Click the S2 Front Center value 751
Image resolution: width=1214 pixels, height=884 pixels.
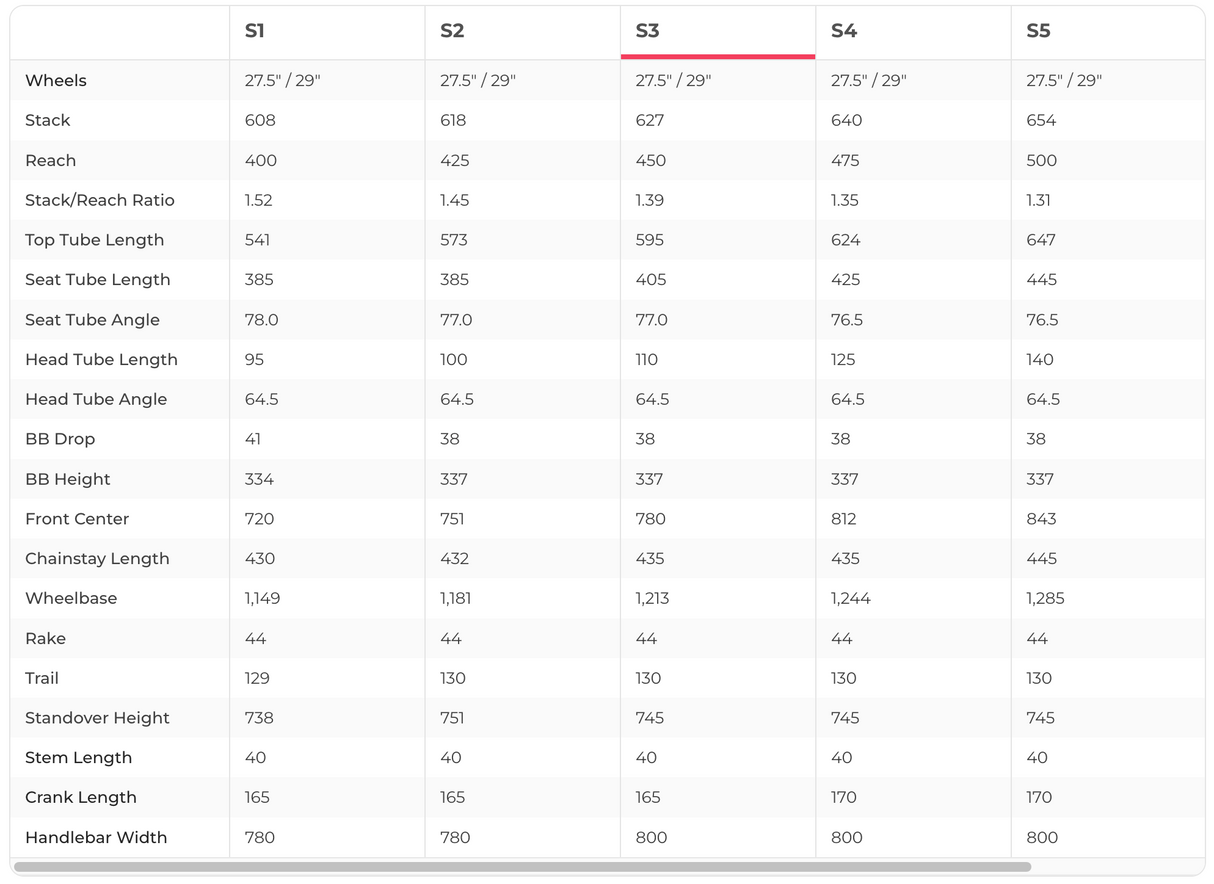[x=454, y=519]
